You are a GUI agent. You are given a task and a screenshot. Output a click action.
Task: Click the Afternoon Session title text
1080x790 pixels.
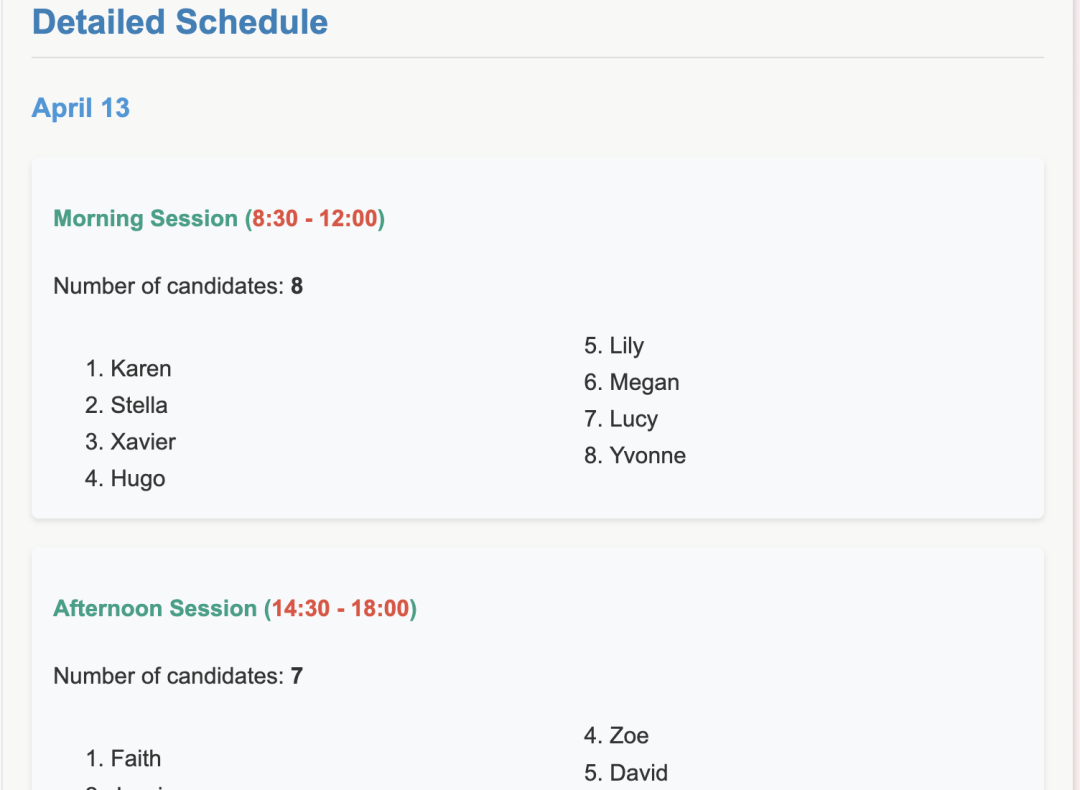click(x=155, y=608)
